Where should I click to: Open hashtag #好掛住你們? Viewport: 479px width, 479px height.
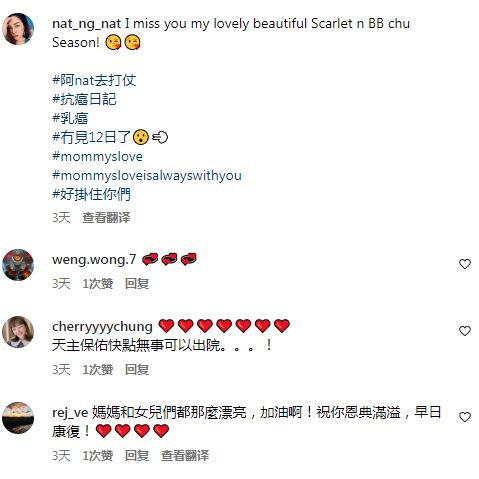91,194
